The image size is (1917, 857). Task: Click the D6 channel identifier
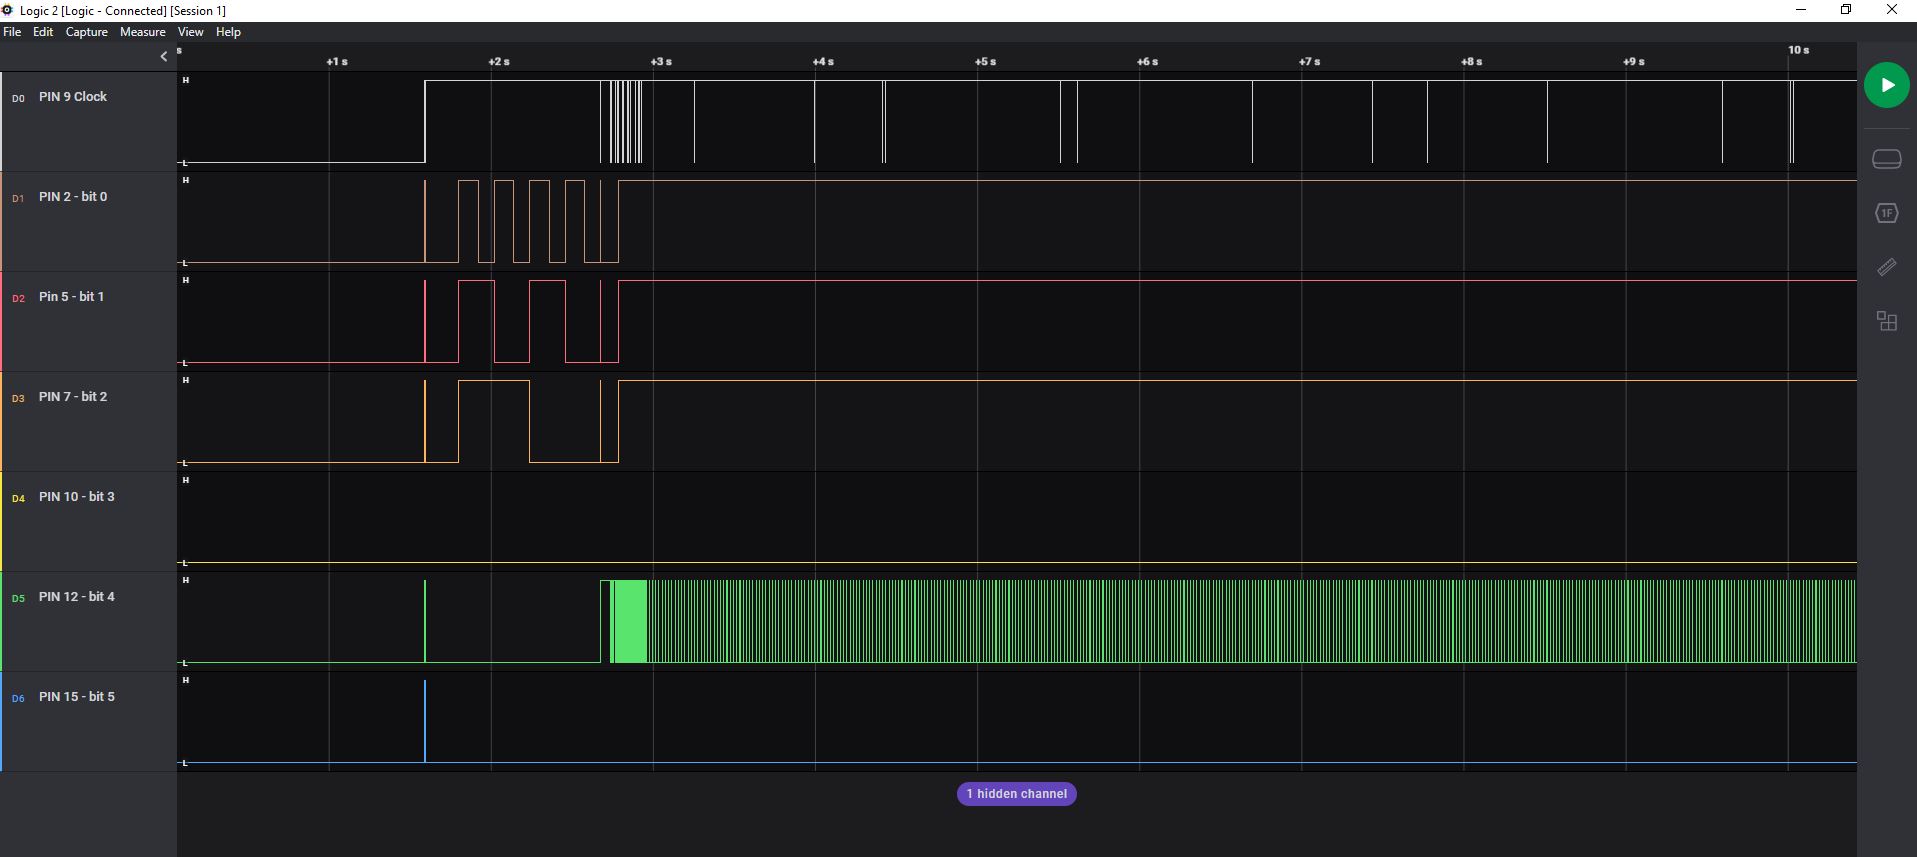(18, 699)
